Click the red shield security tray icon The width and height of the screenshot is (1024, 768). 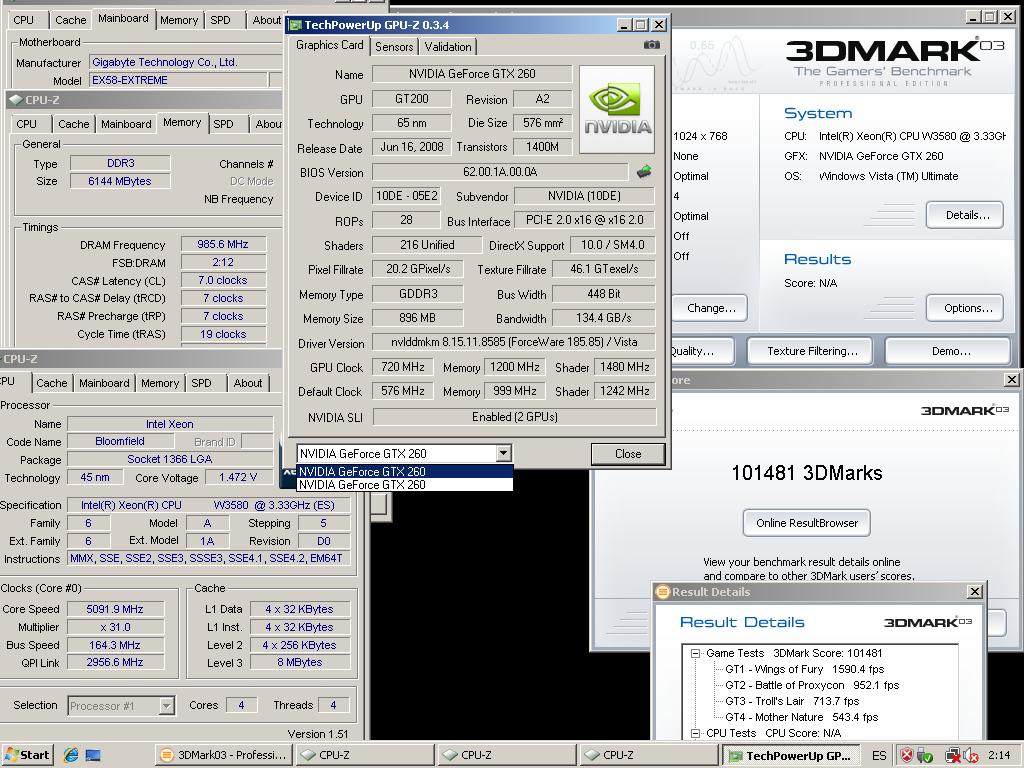pos(906,756)
